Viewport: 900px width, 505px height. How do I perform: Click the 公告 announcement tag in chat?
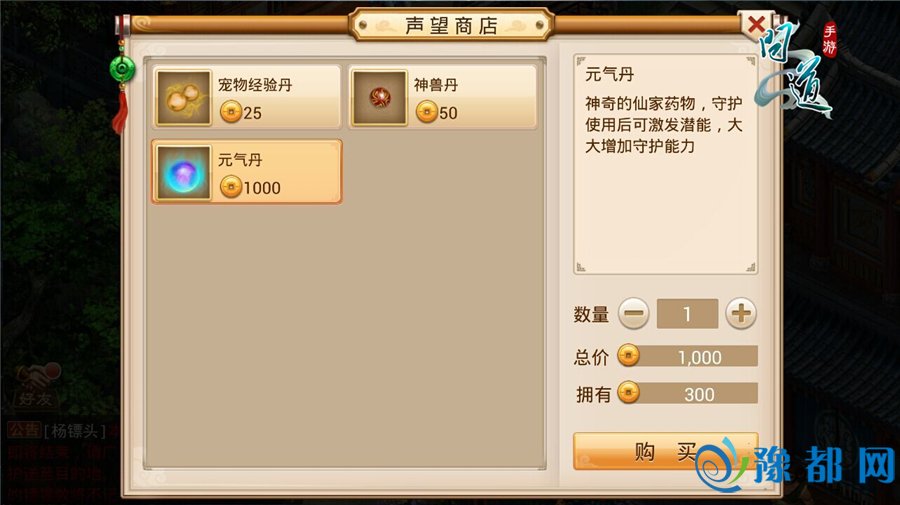pos(24,430)
